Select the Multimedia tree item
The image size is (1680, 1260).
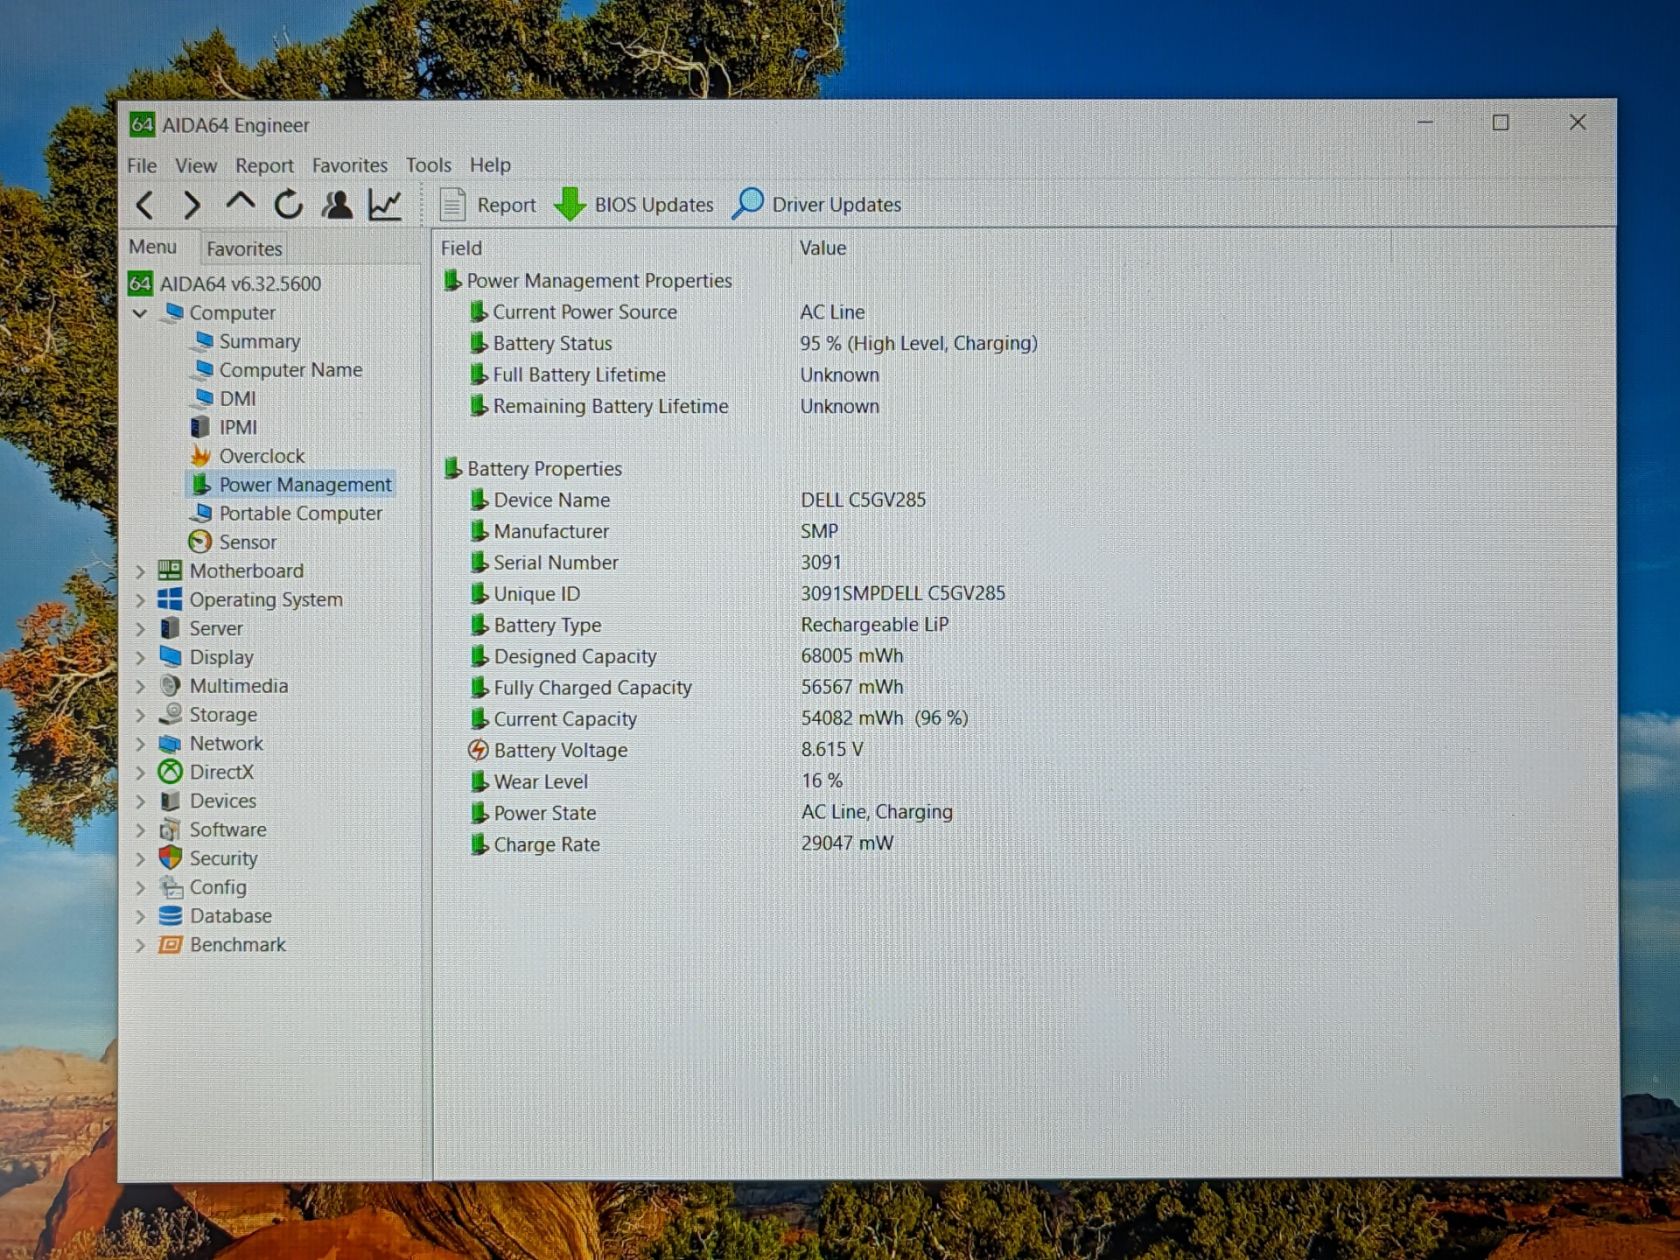(224, 686)
